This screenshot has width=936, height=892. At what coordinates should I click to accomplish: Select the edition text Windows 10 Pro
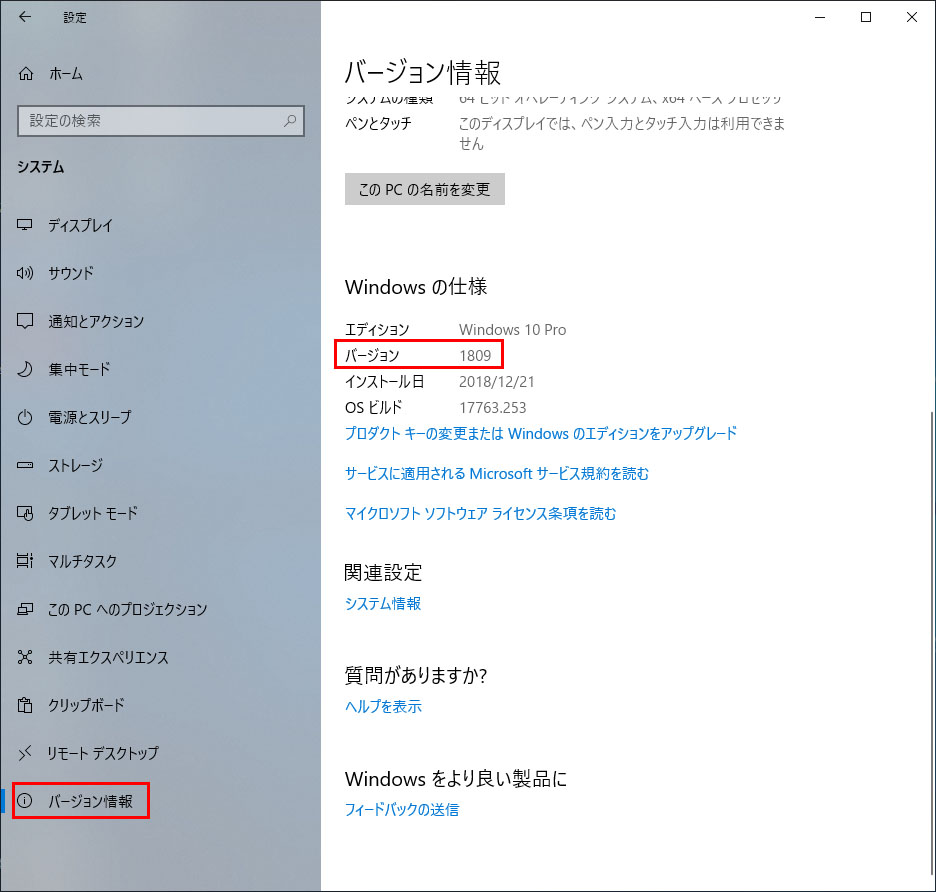512,330
